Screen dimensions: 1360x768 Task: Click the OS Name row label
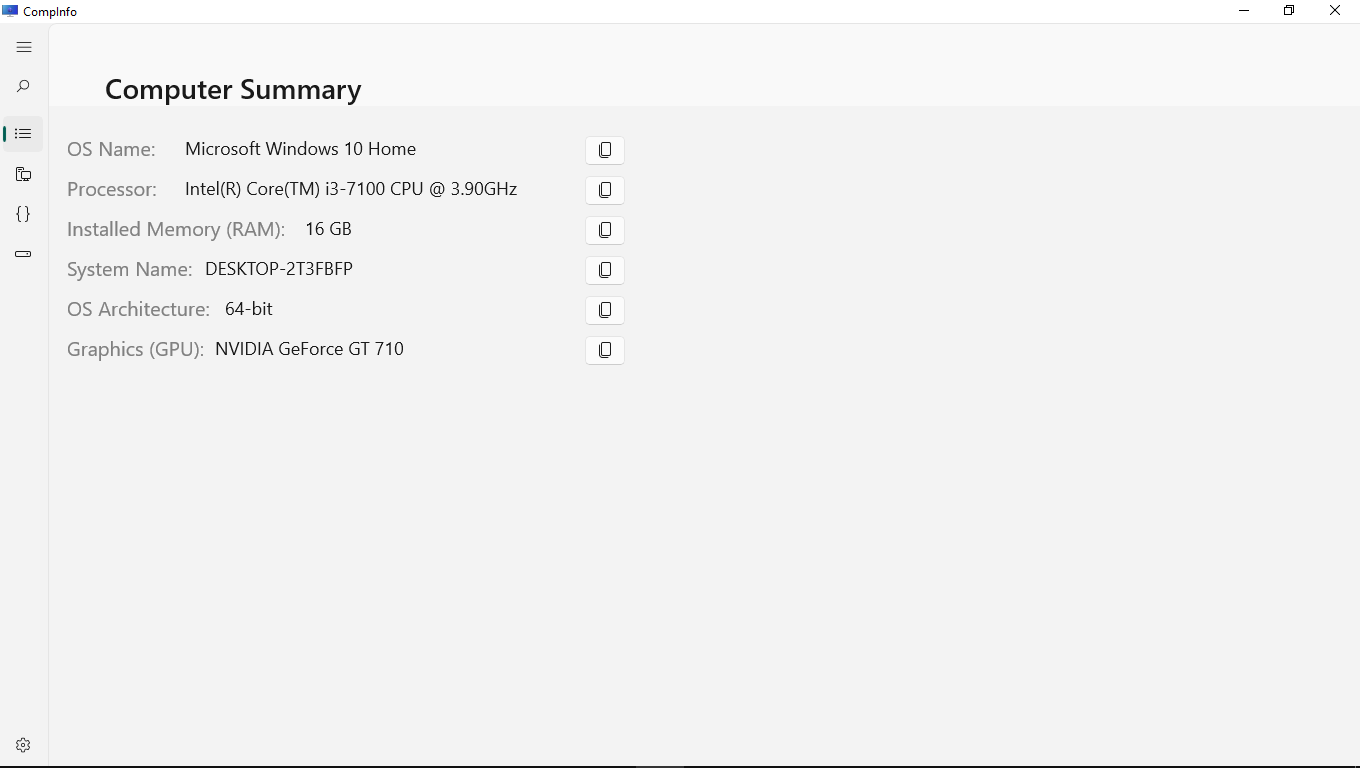coord(111,149)
